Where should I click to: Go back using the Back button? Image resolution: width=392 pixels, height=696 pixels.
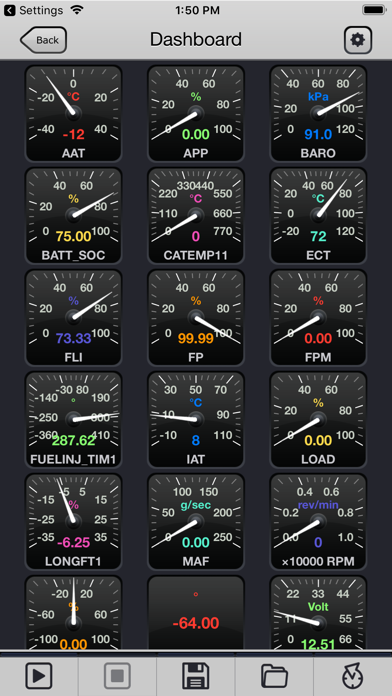pyautogui.click(x=44, y=40)
